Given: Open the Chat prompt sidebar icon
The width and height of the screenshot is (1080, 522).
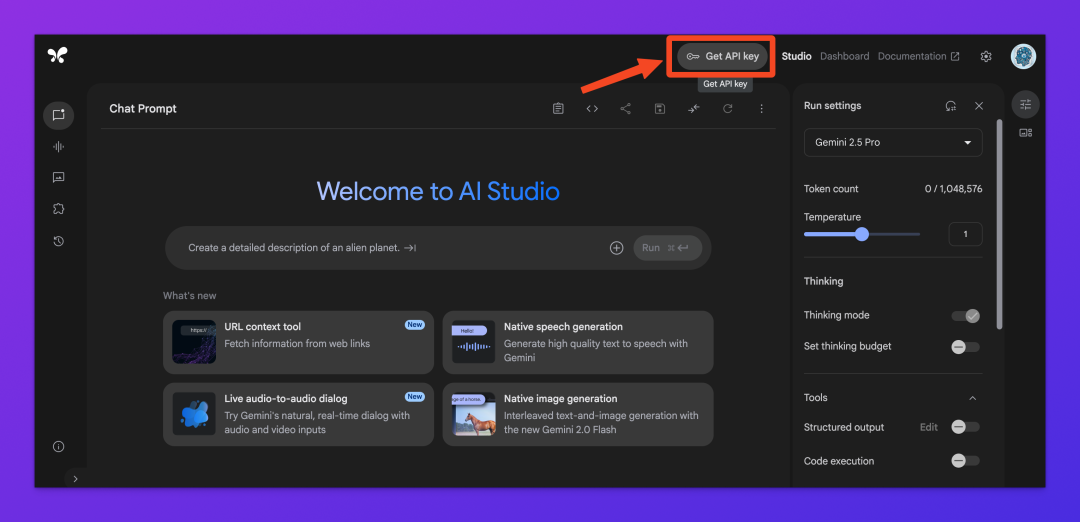Looking at the screenshot, I should 59,115.
